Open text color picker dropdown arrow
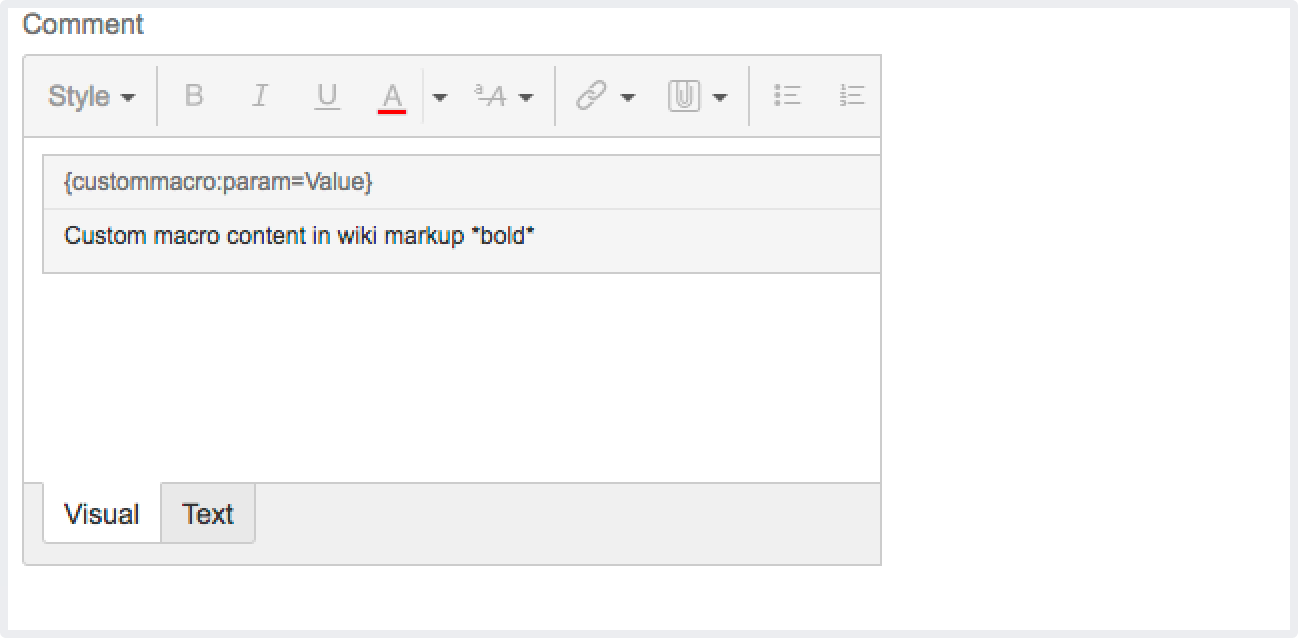Screen dimensions: 1298x638 (440, 97)
